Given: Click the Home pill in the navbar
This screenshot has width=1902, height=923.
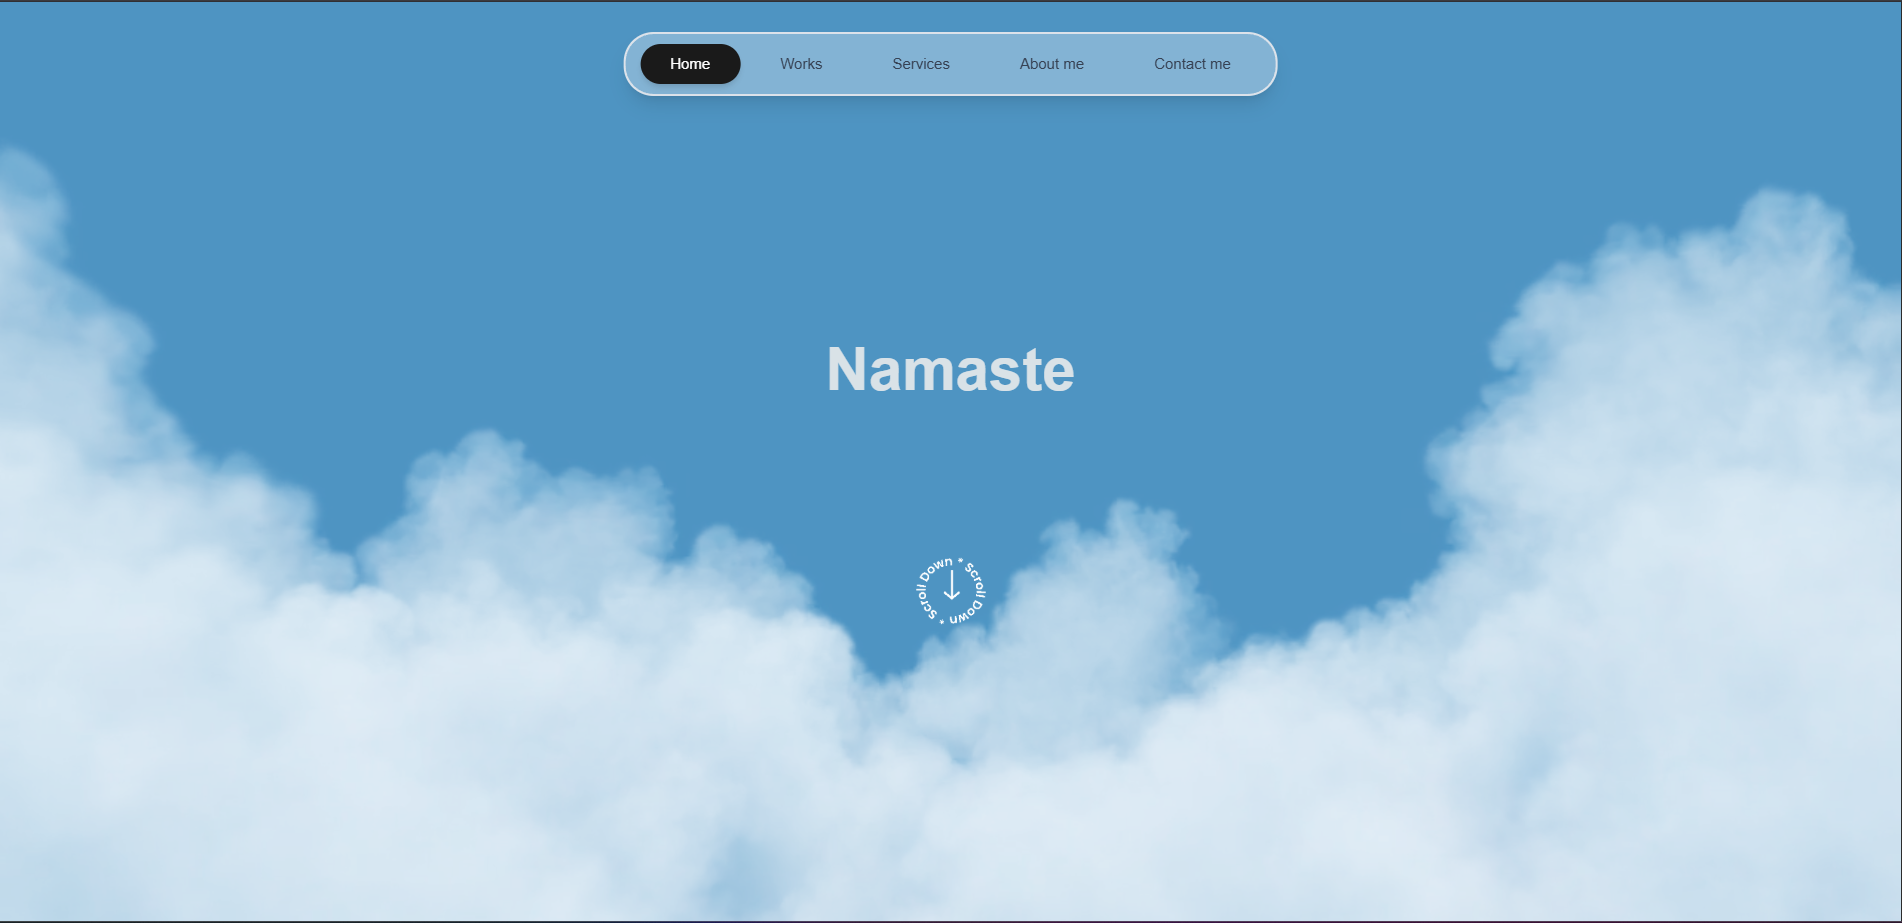Looking at the screenshot, I should coord(690,64).
